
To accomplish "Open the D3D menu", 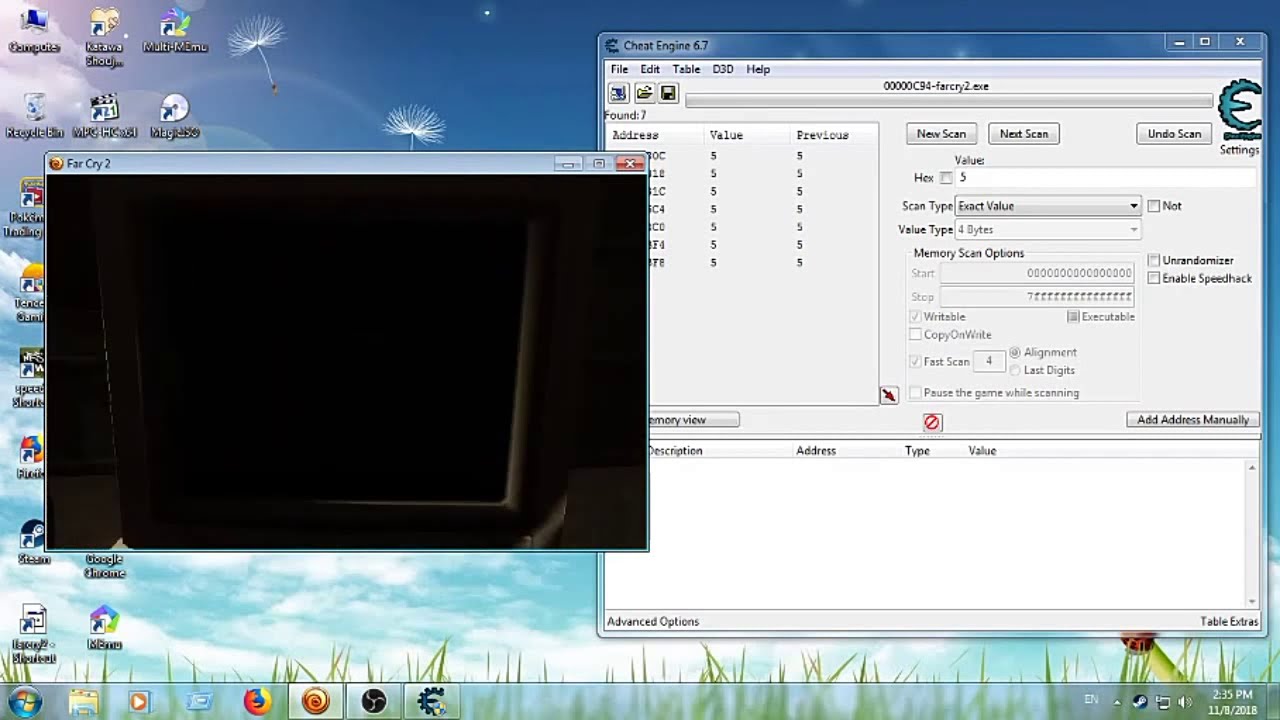I will pos(723,69).
